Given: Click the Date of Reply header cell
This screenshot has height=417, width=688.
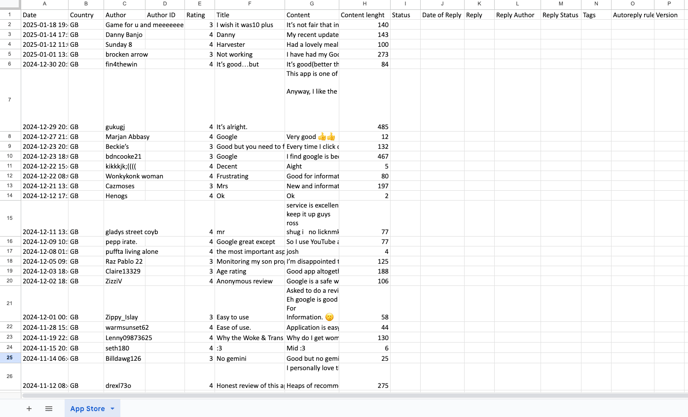Looking at the screenshot, I should tap(442, 15).
